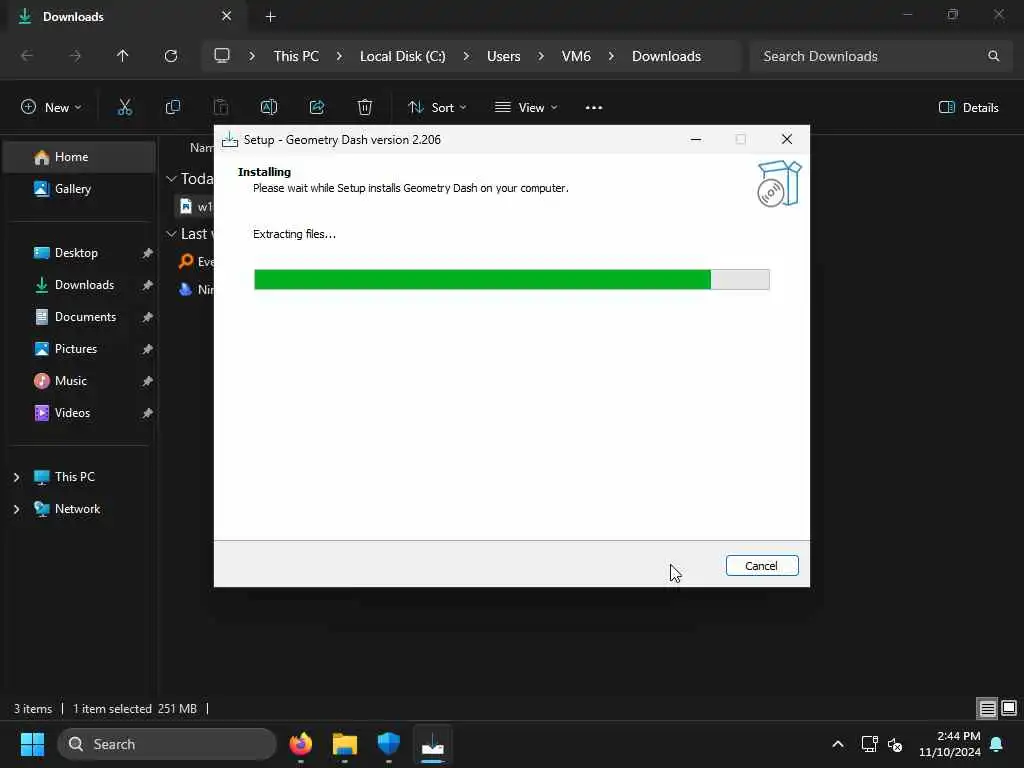This screenshot has height=768, width=1024.
Task: Open This PC breadcrumb
Action: coord(296,56)
